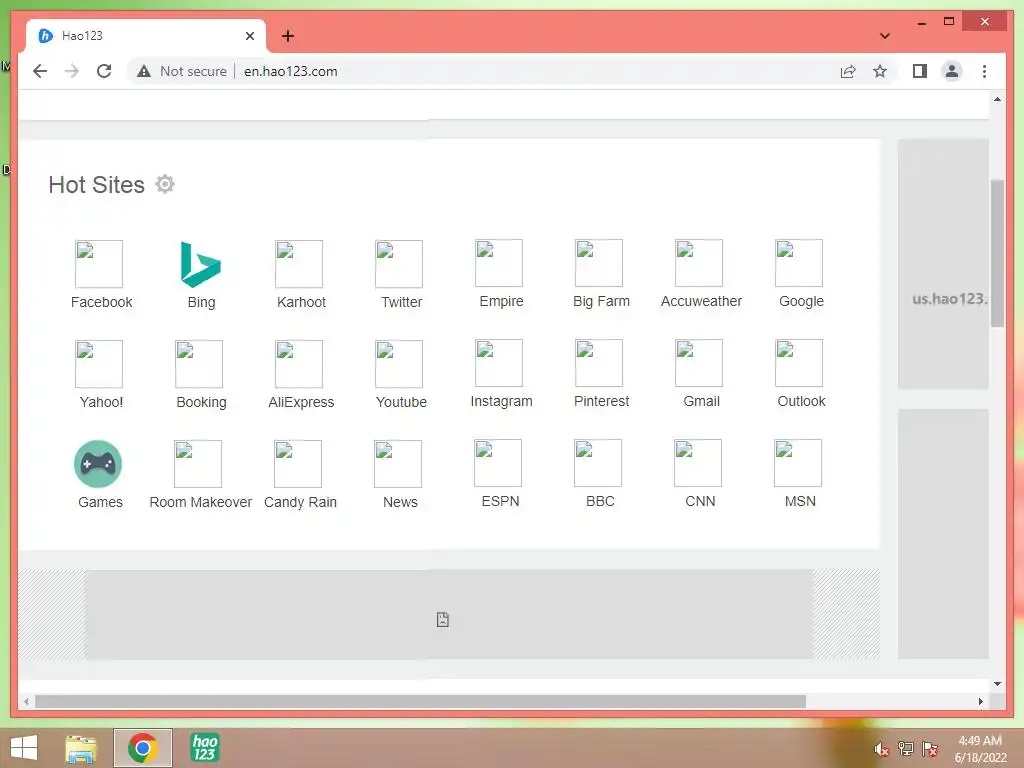Select Chrome in the taskbar
The height and width of the screenshot is (768, 1024).
(143, 748)
